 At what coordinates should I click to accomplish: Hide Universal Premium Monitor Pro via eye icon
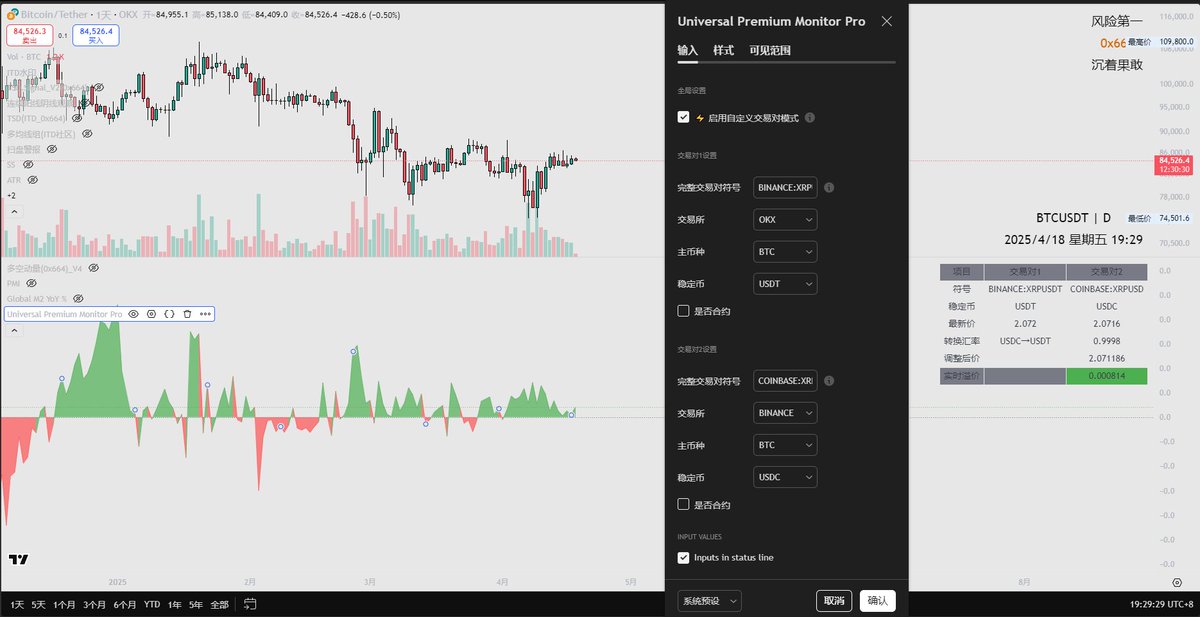click(x=133, y=314)
